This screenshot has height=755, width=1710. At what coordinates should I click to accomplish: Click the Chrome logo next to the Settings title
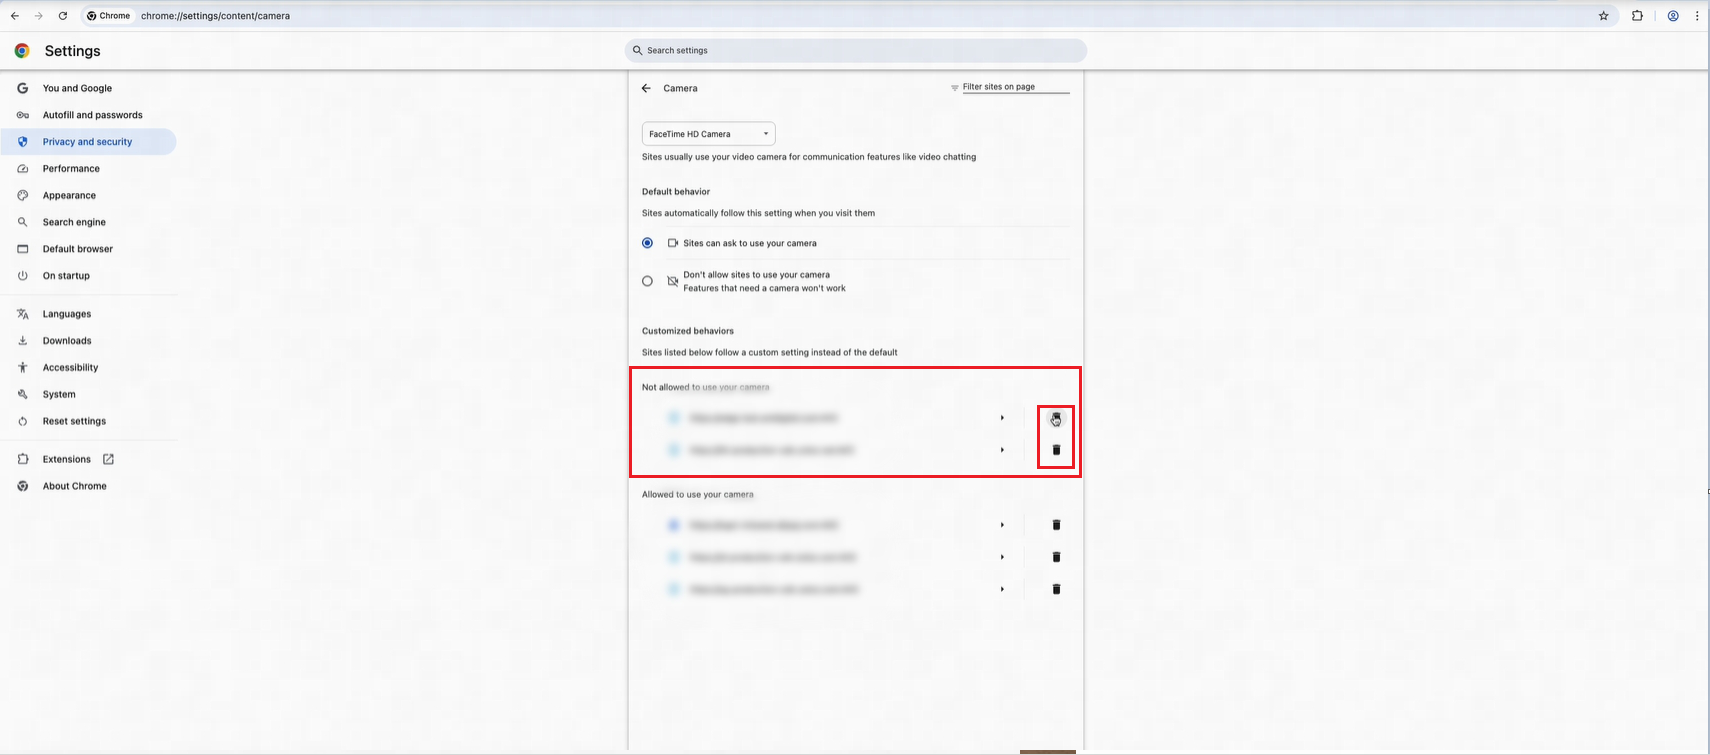coord(22,51)
